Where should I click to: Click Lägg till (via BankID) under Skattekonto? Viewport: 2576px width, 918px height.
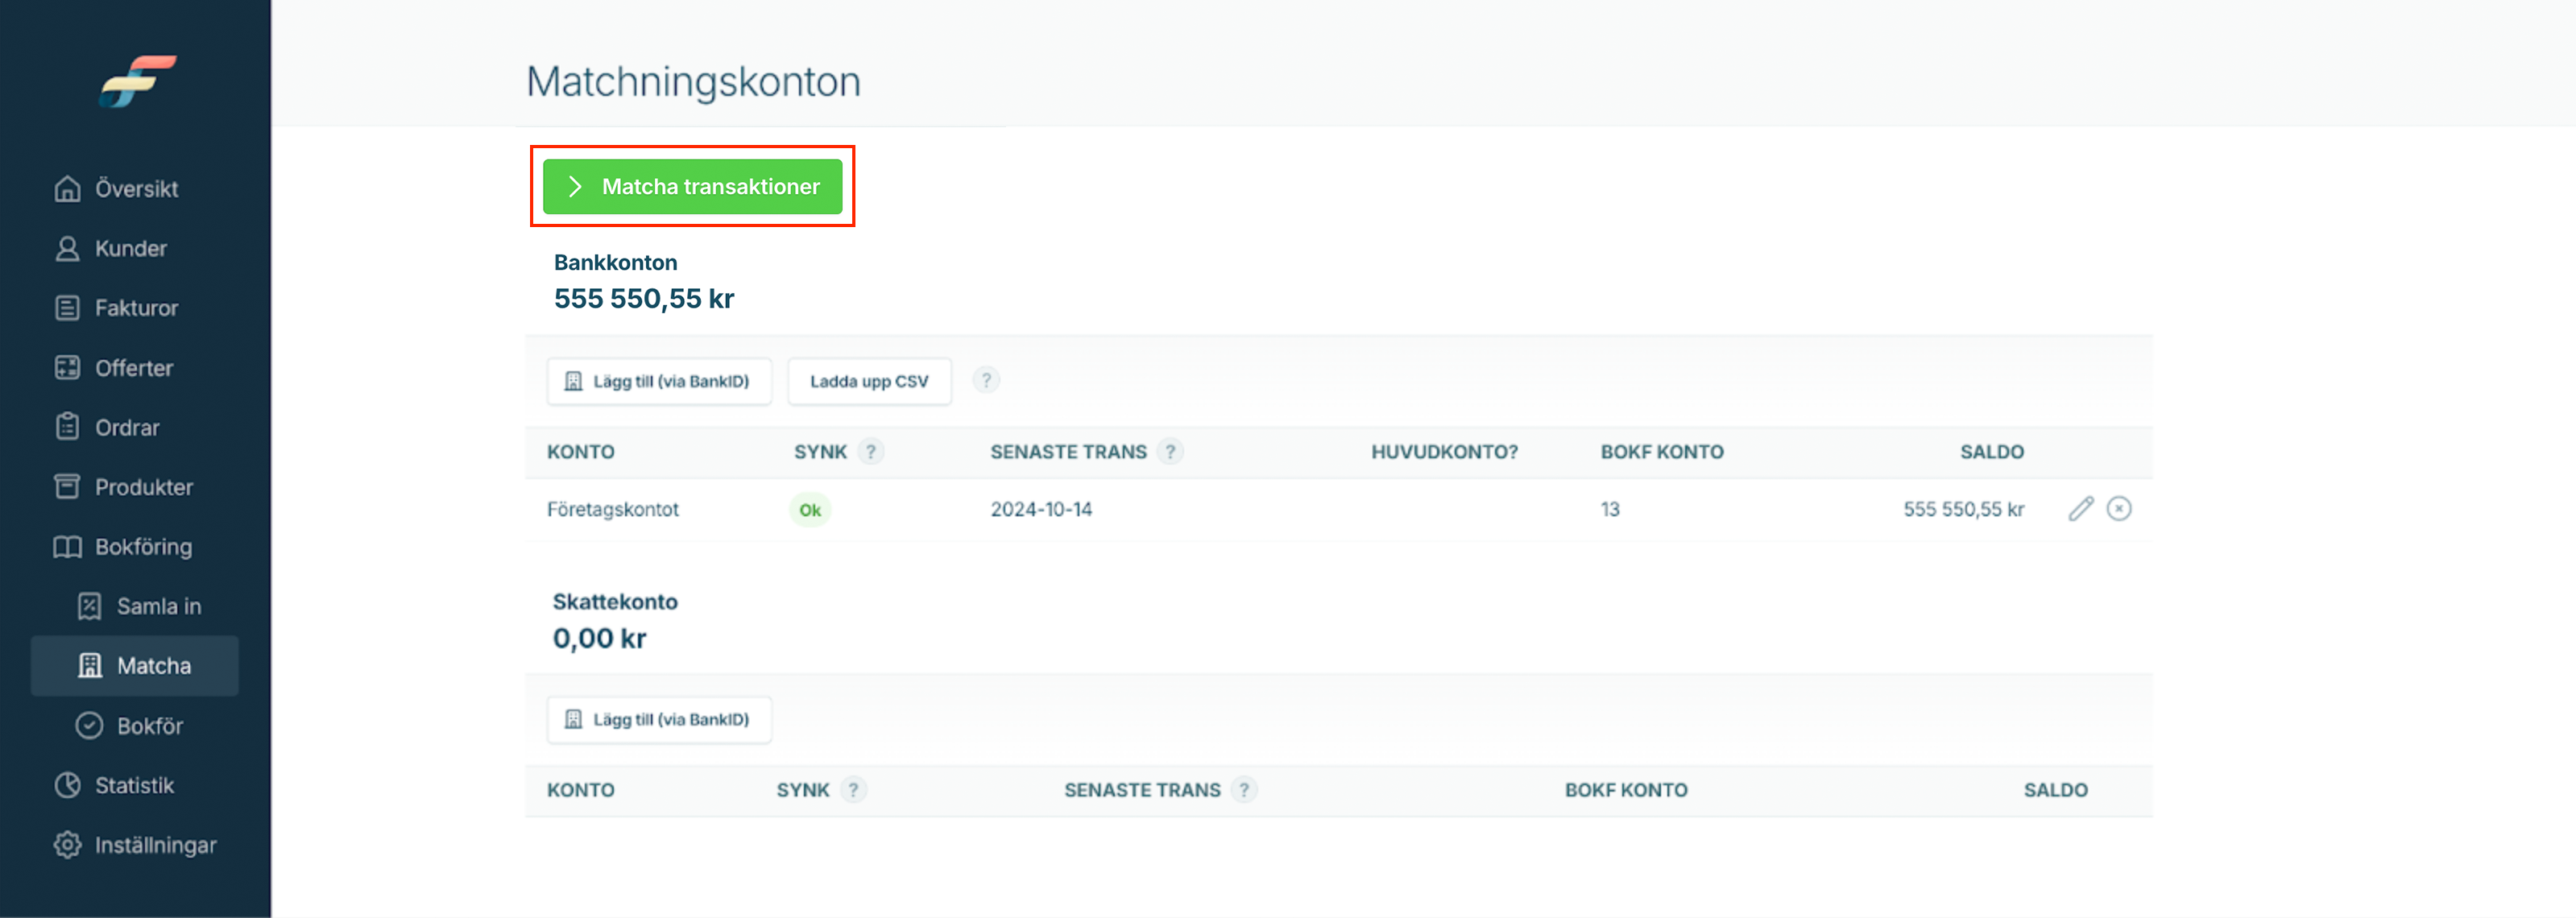point(659,719)
